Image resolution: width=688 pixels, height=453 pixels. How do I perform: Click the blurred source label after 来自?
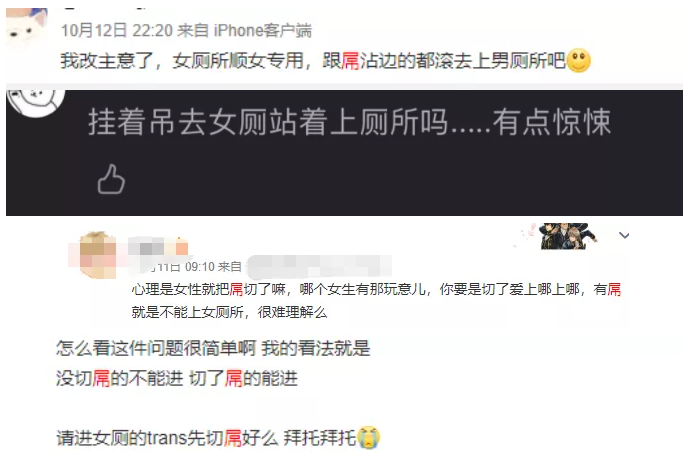coord(319,267)
